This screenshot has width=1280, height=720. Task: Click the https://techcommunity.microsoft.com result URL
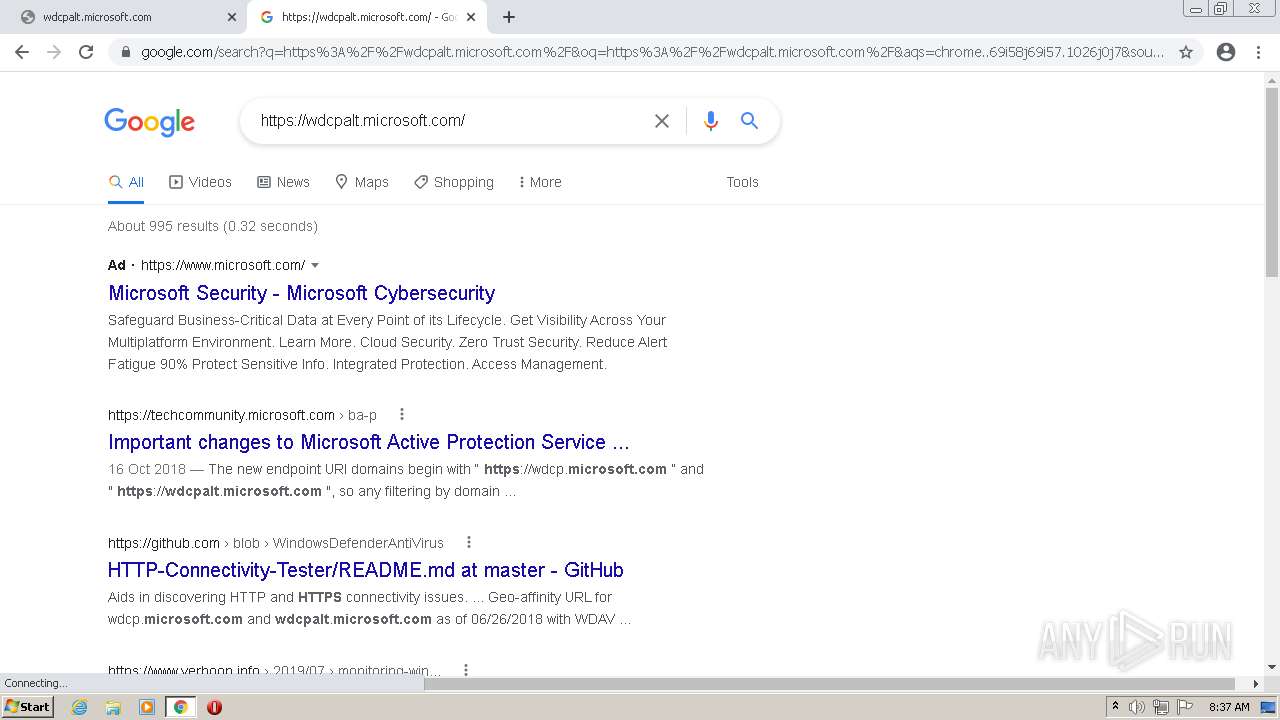(x=221, y=415)
